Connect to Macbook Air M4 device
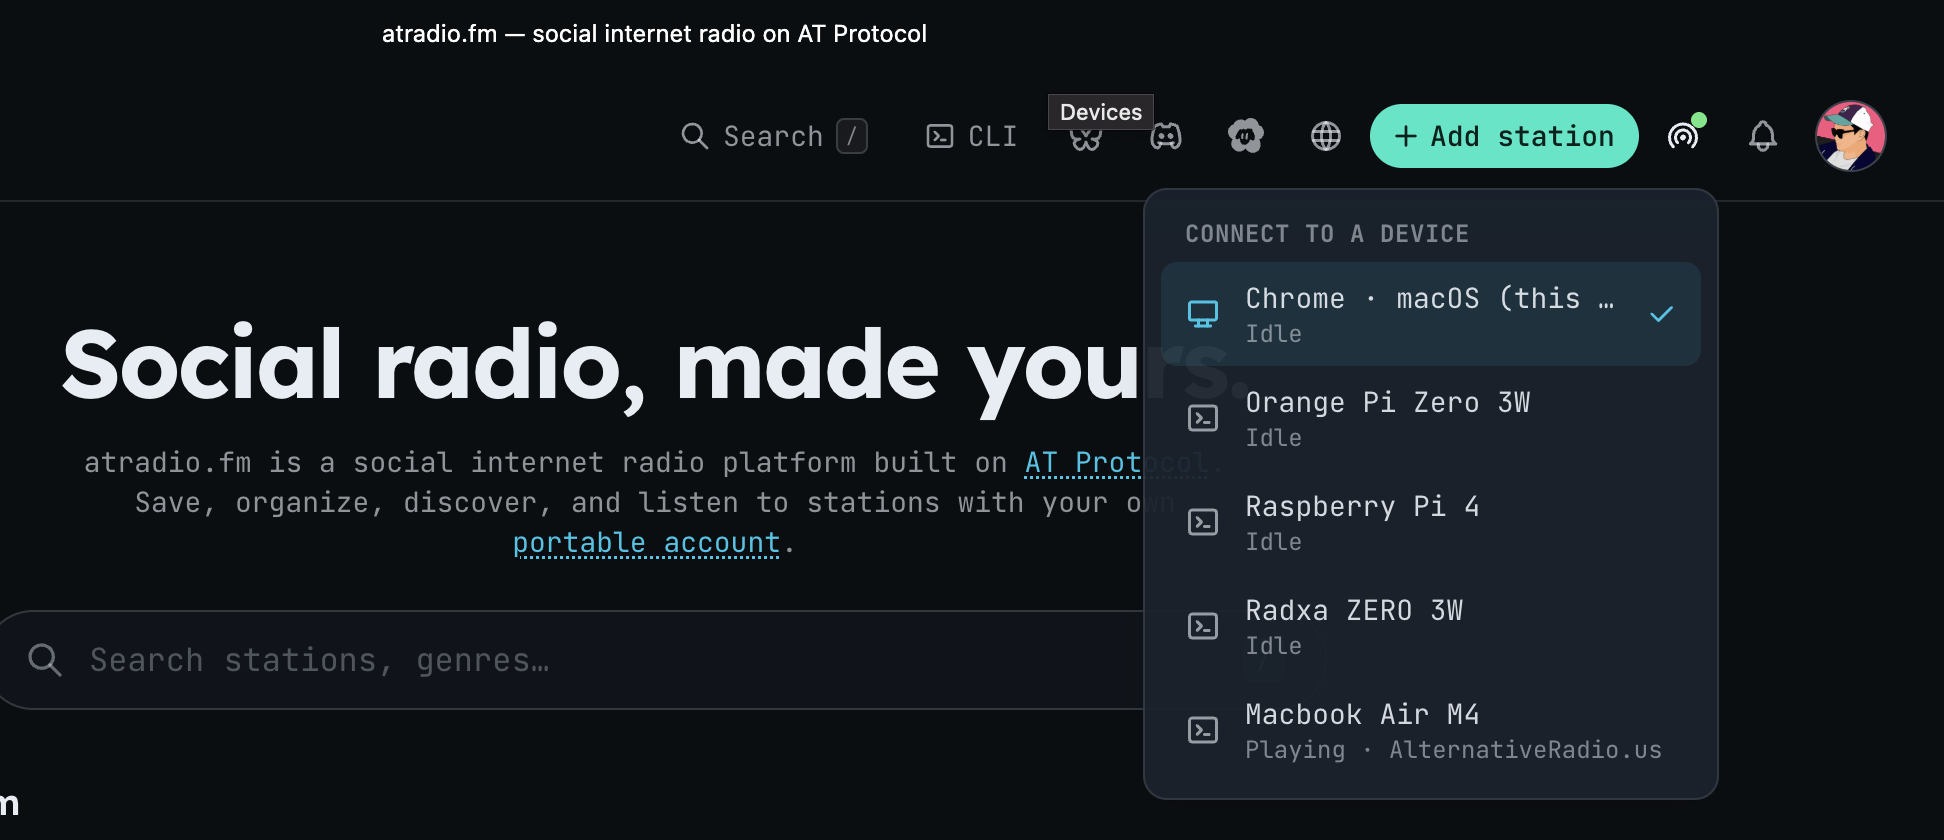 [1431, 730]
